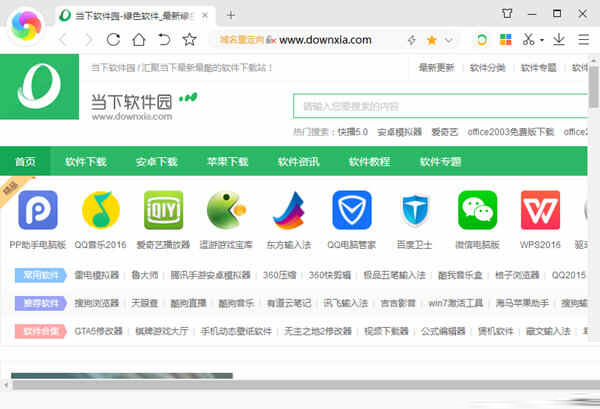
Task: Click the outlined star bookmark icon
Action: [x=189, y=39]
